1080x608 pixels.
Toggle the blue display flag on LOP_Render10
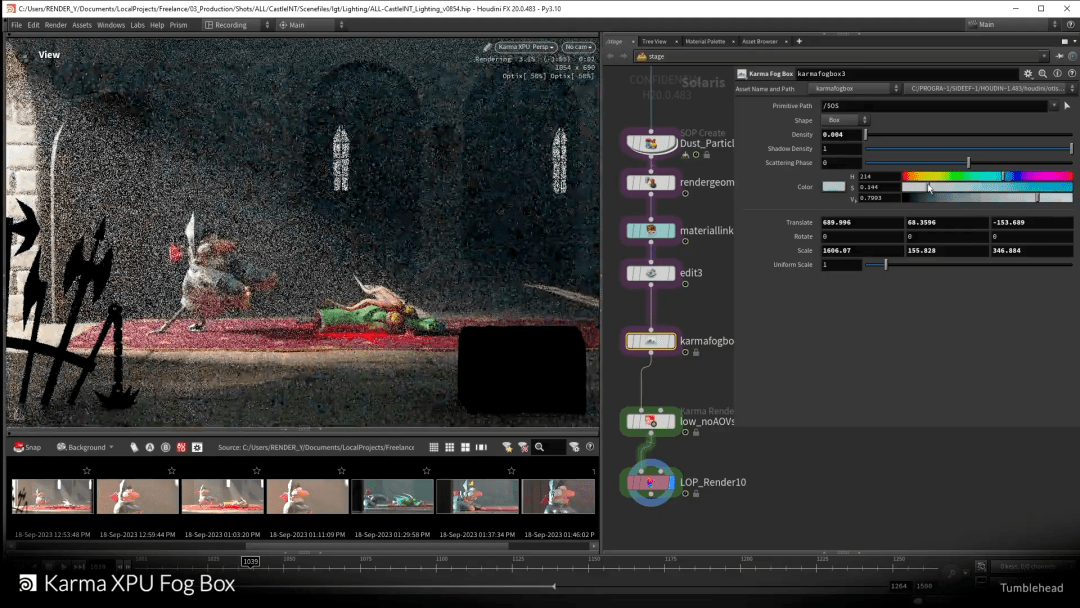coord(672,483)
